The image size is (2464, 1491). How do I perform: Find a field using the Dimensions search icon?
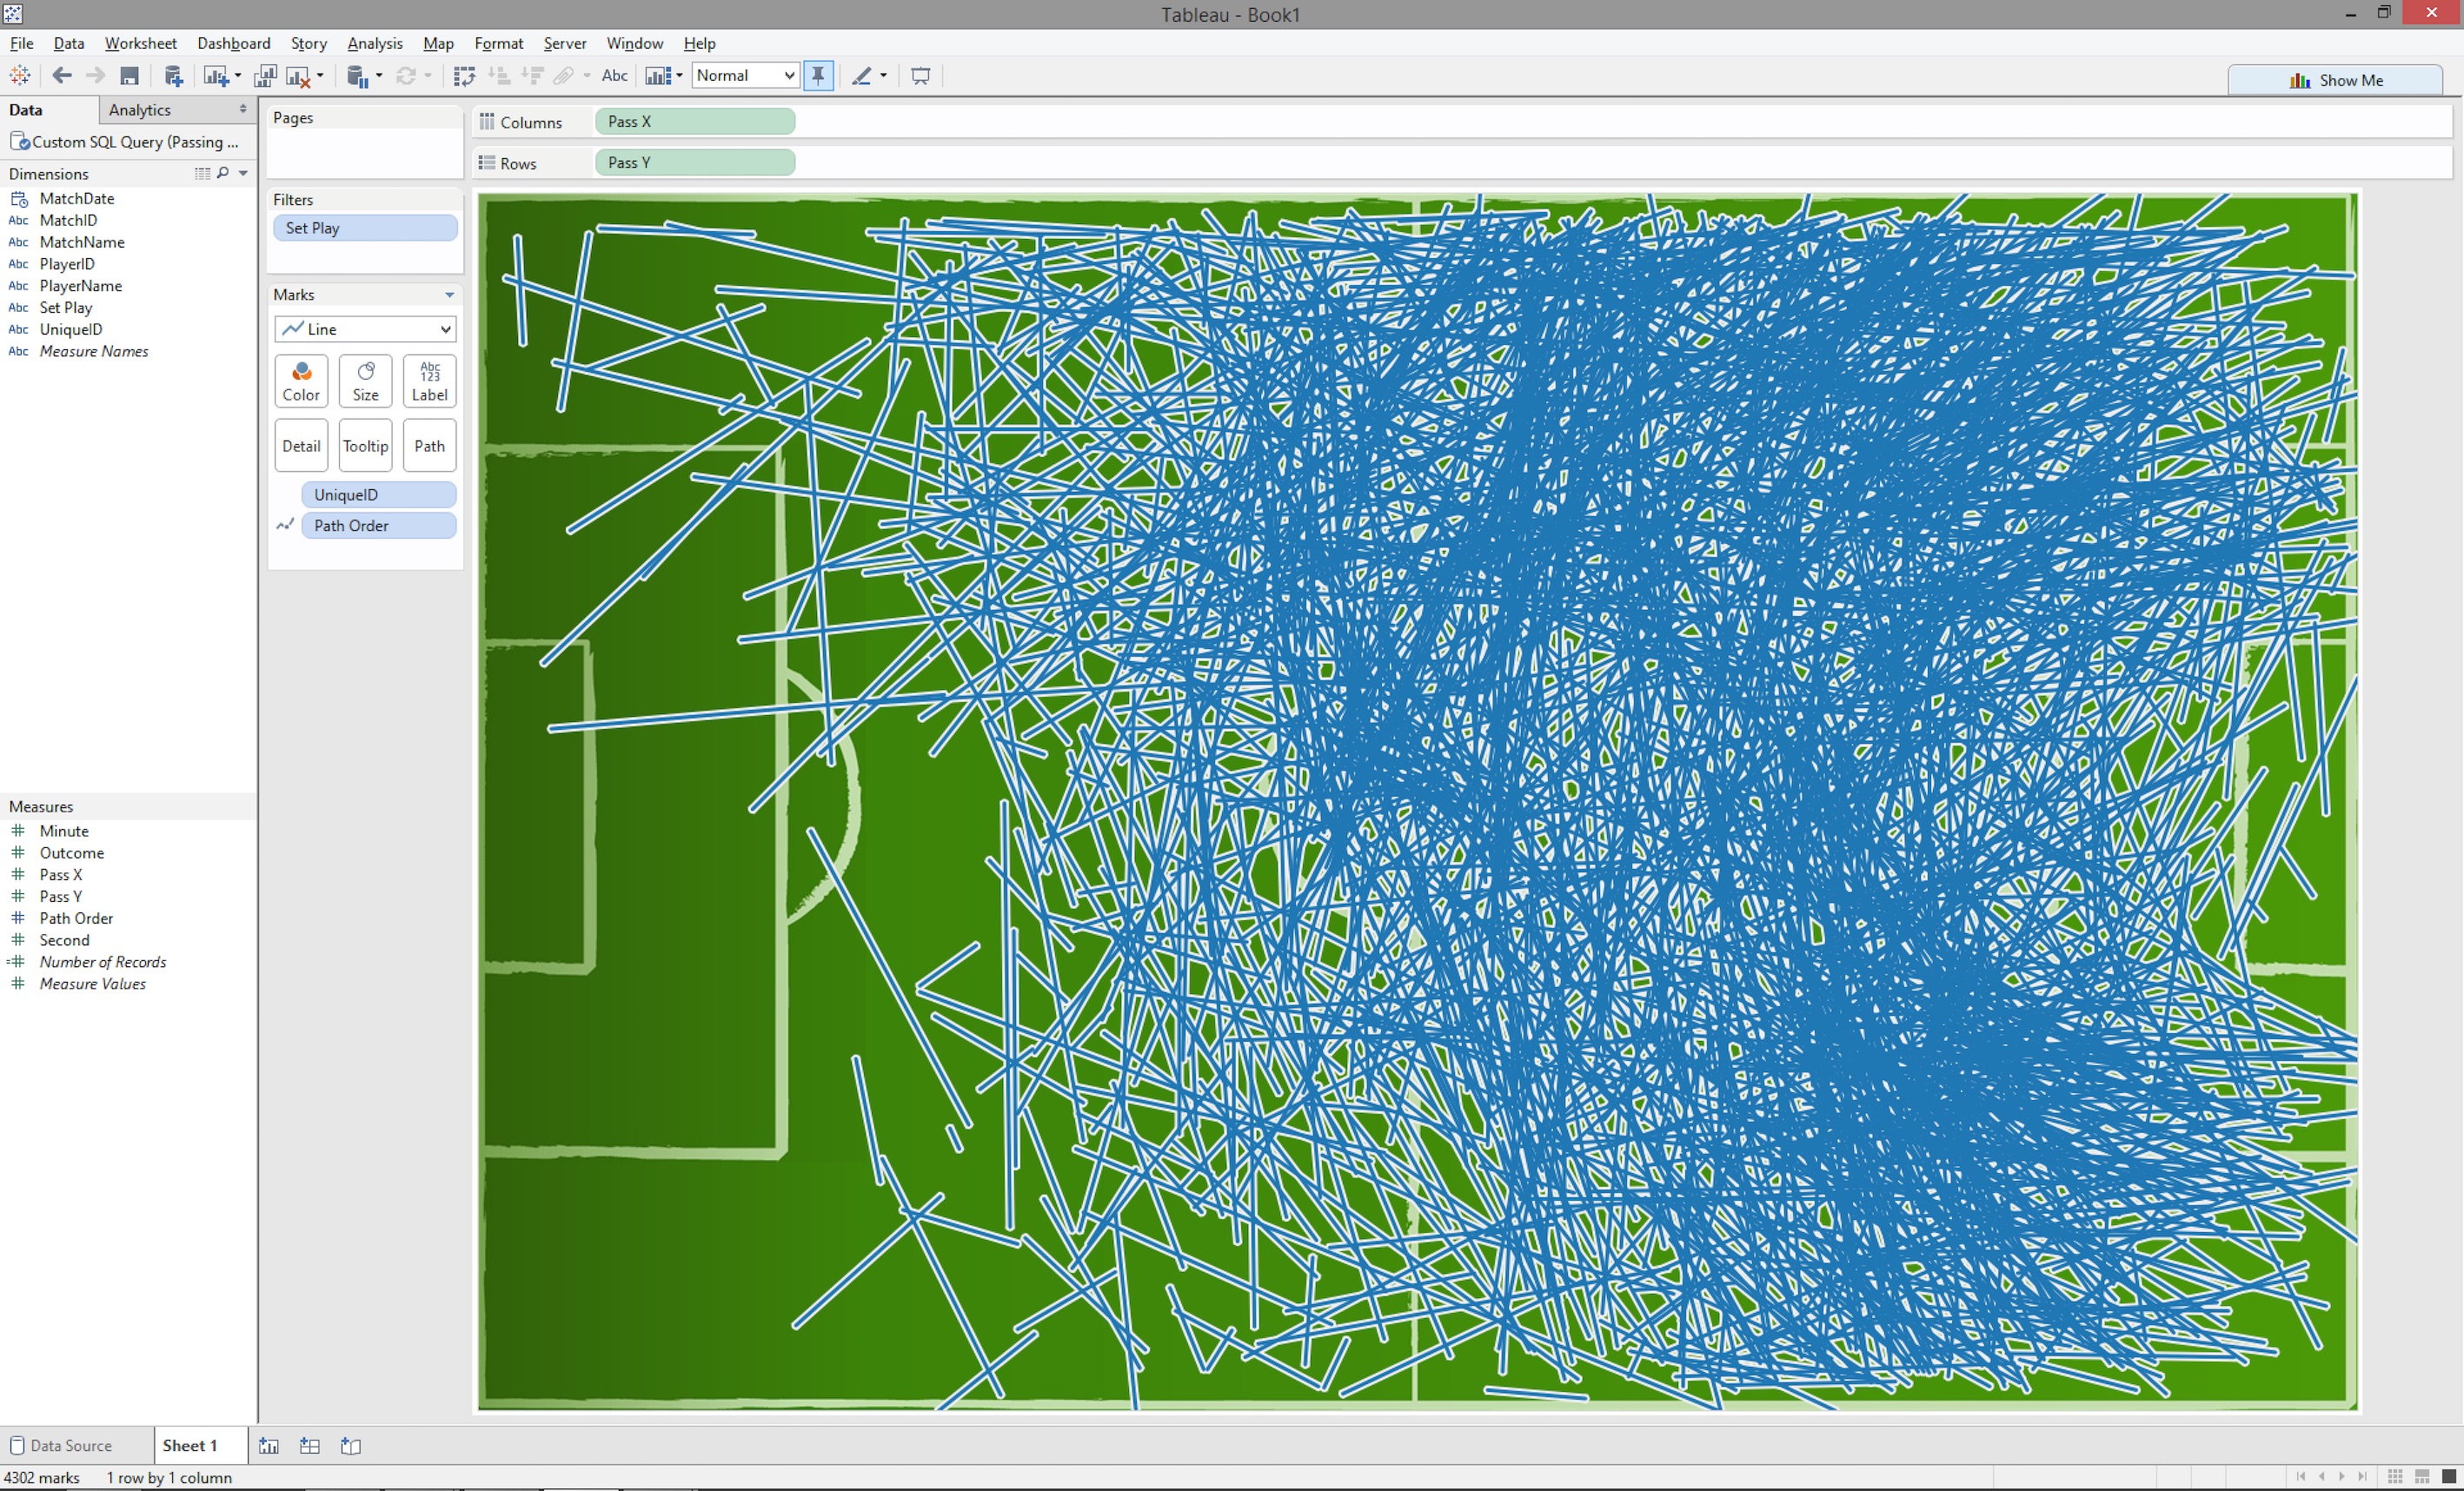(x=223, y=173)
